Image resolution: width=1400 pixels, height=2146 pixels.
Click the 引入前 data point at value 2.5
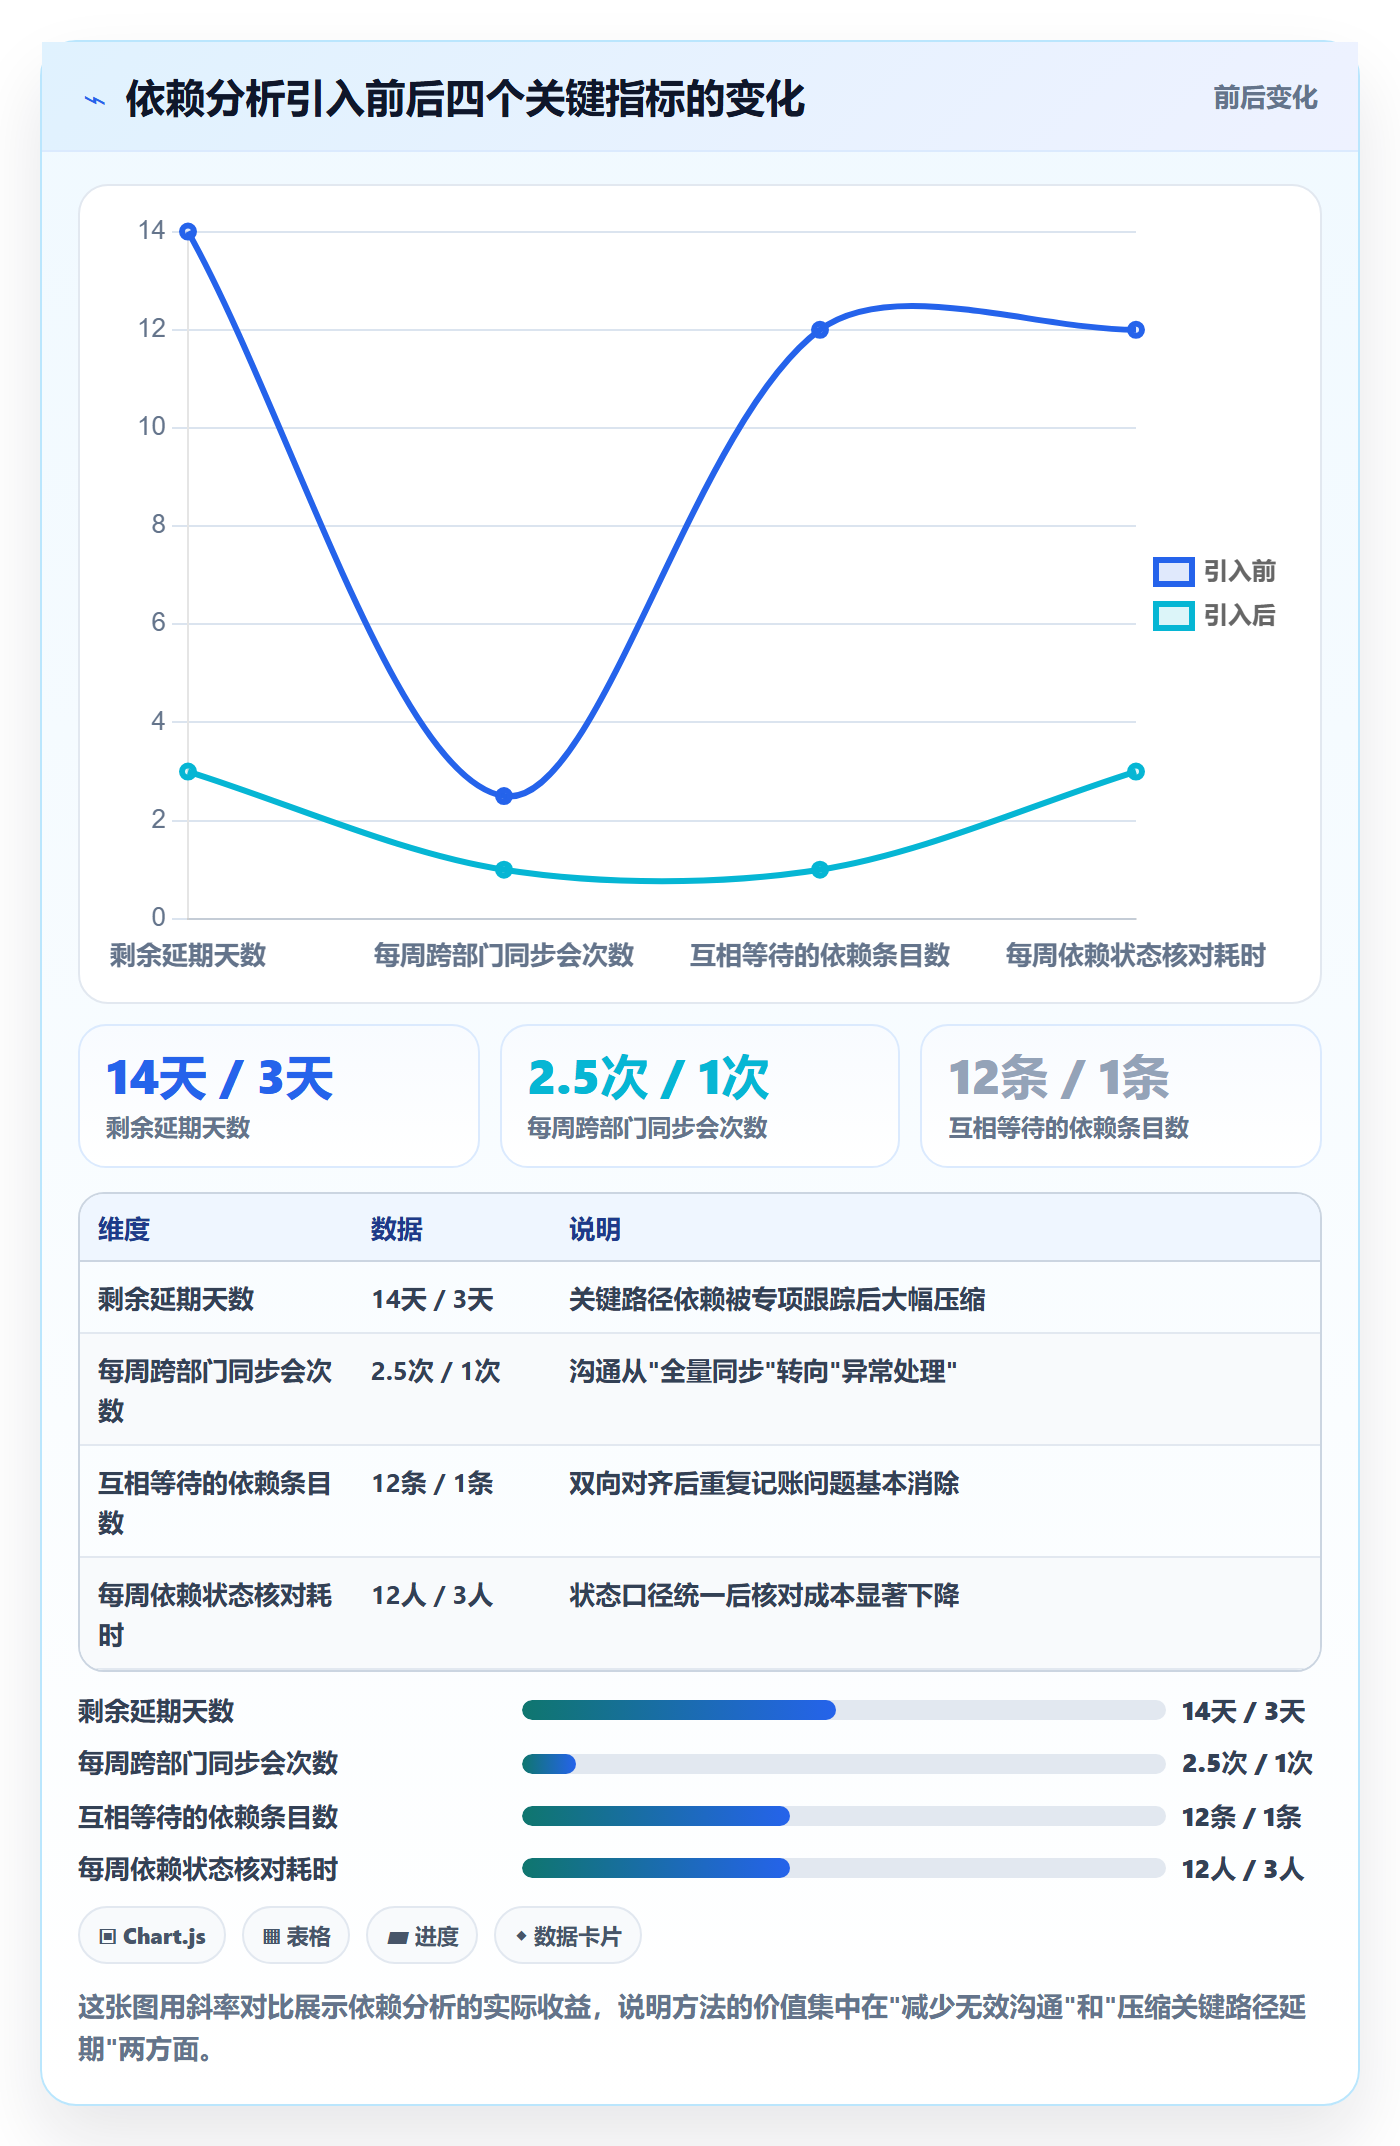click(x=504, y=796)
